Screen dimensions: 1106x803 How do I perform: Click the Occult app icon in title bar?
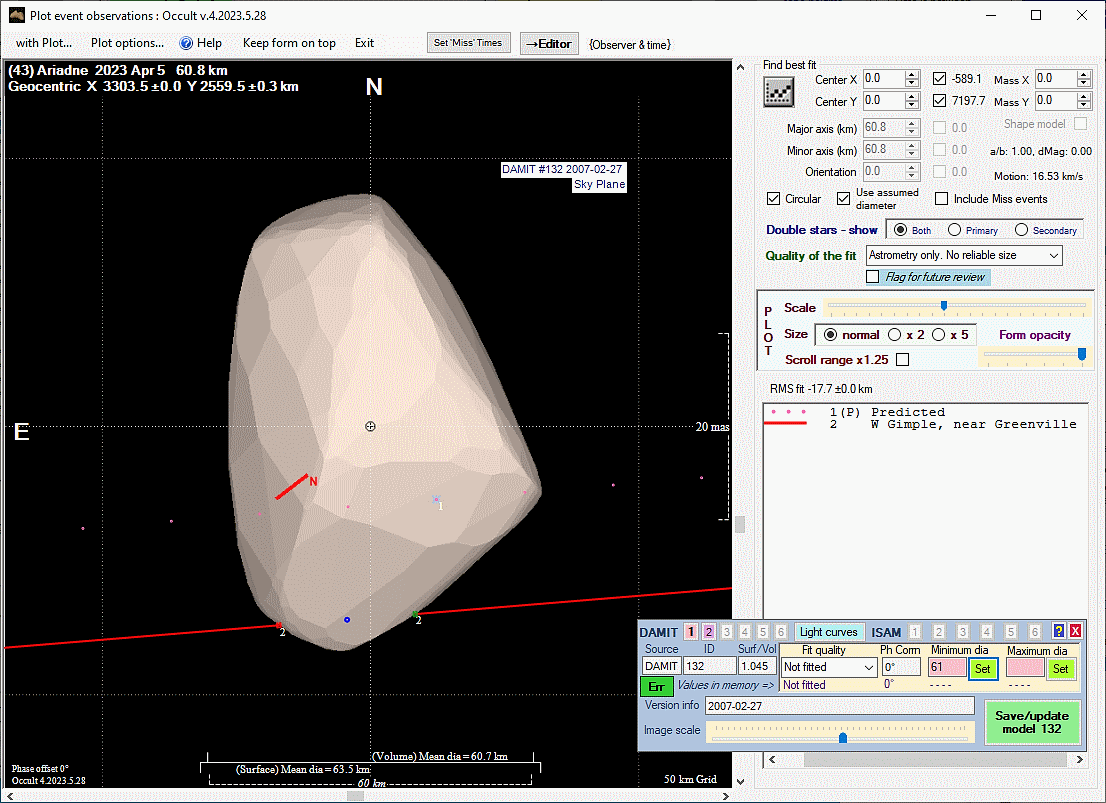[x=17, y=16]
